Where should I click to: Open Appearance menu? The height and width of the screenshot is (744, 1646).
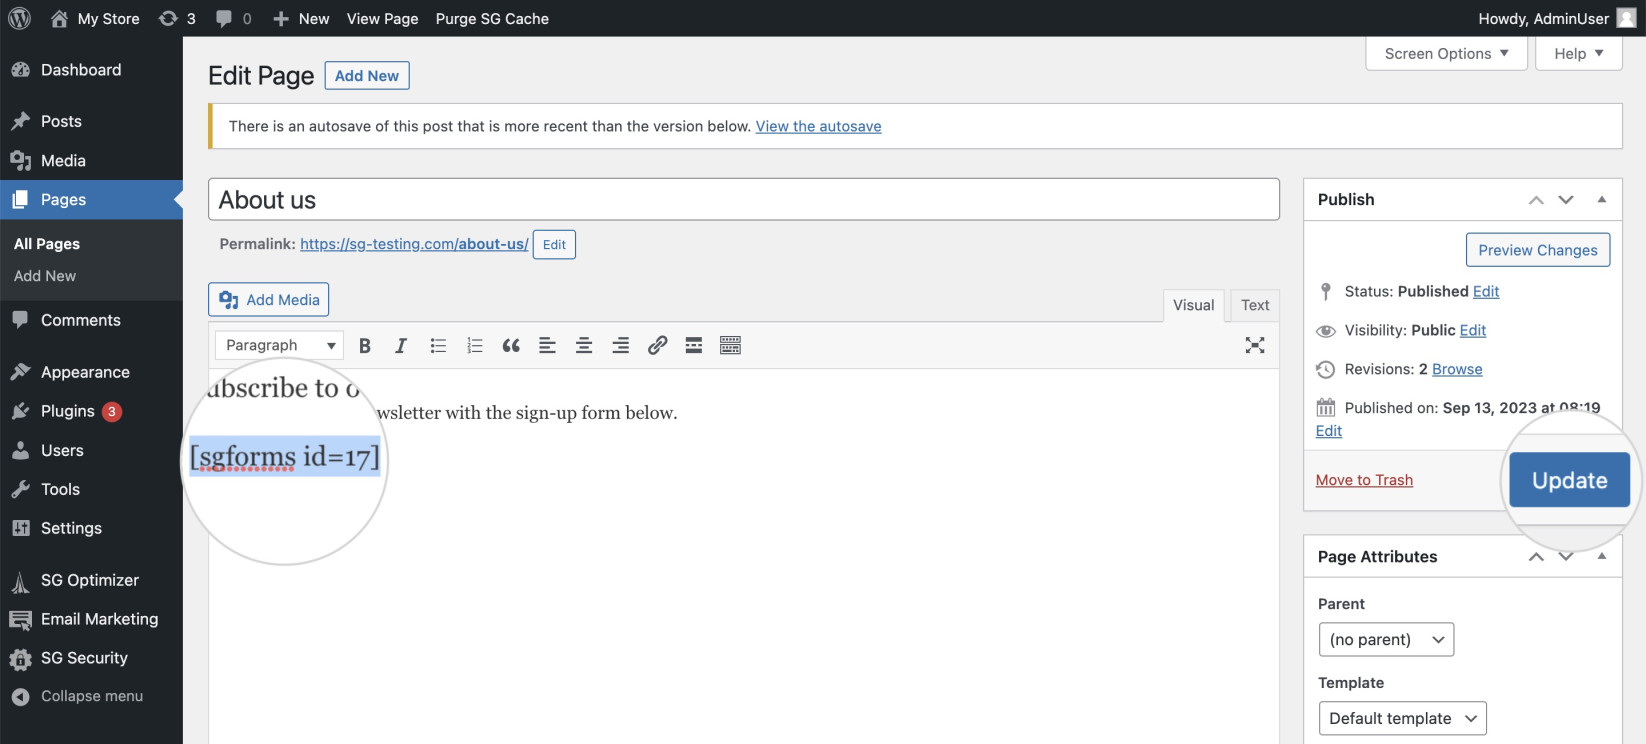[91, 372]
